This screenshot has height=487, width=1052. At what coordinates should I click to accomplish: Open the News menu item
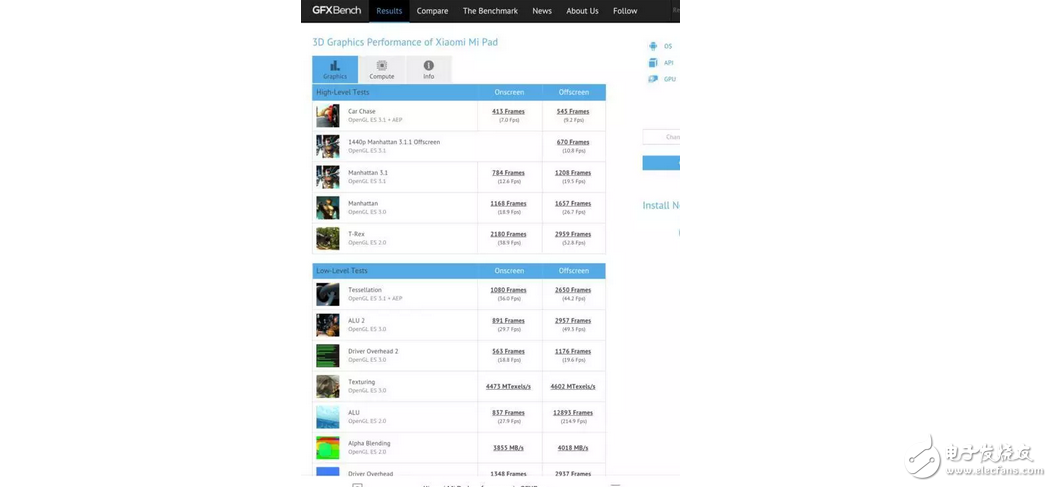(x=542, y=11)
